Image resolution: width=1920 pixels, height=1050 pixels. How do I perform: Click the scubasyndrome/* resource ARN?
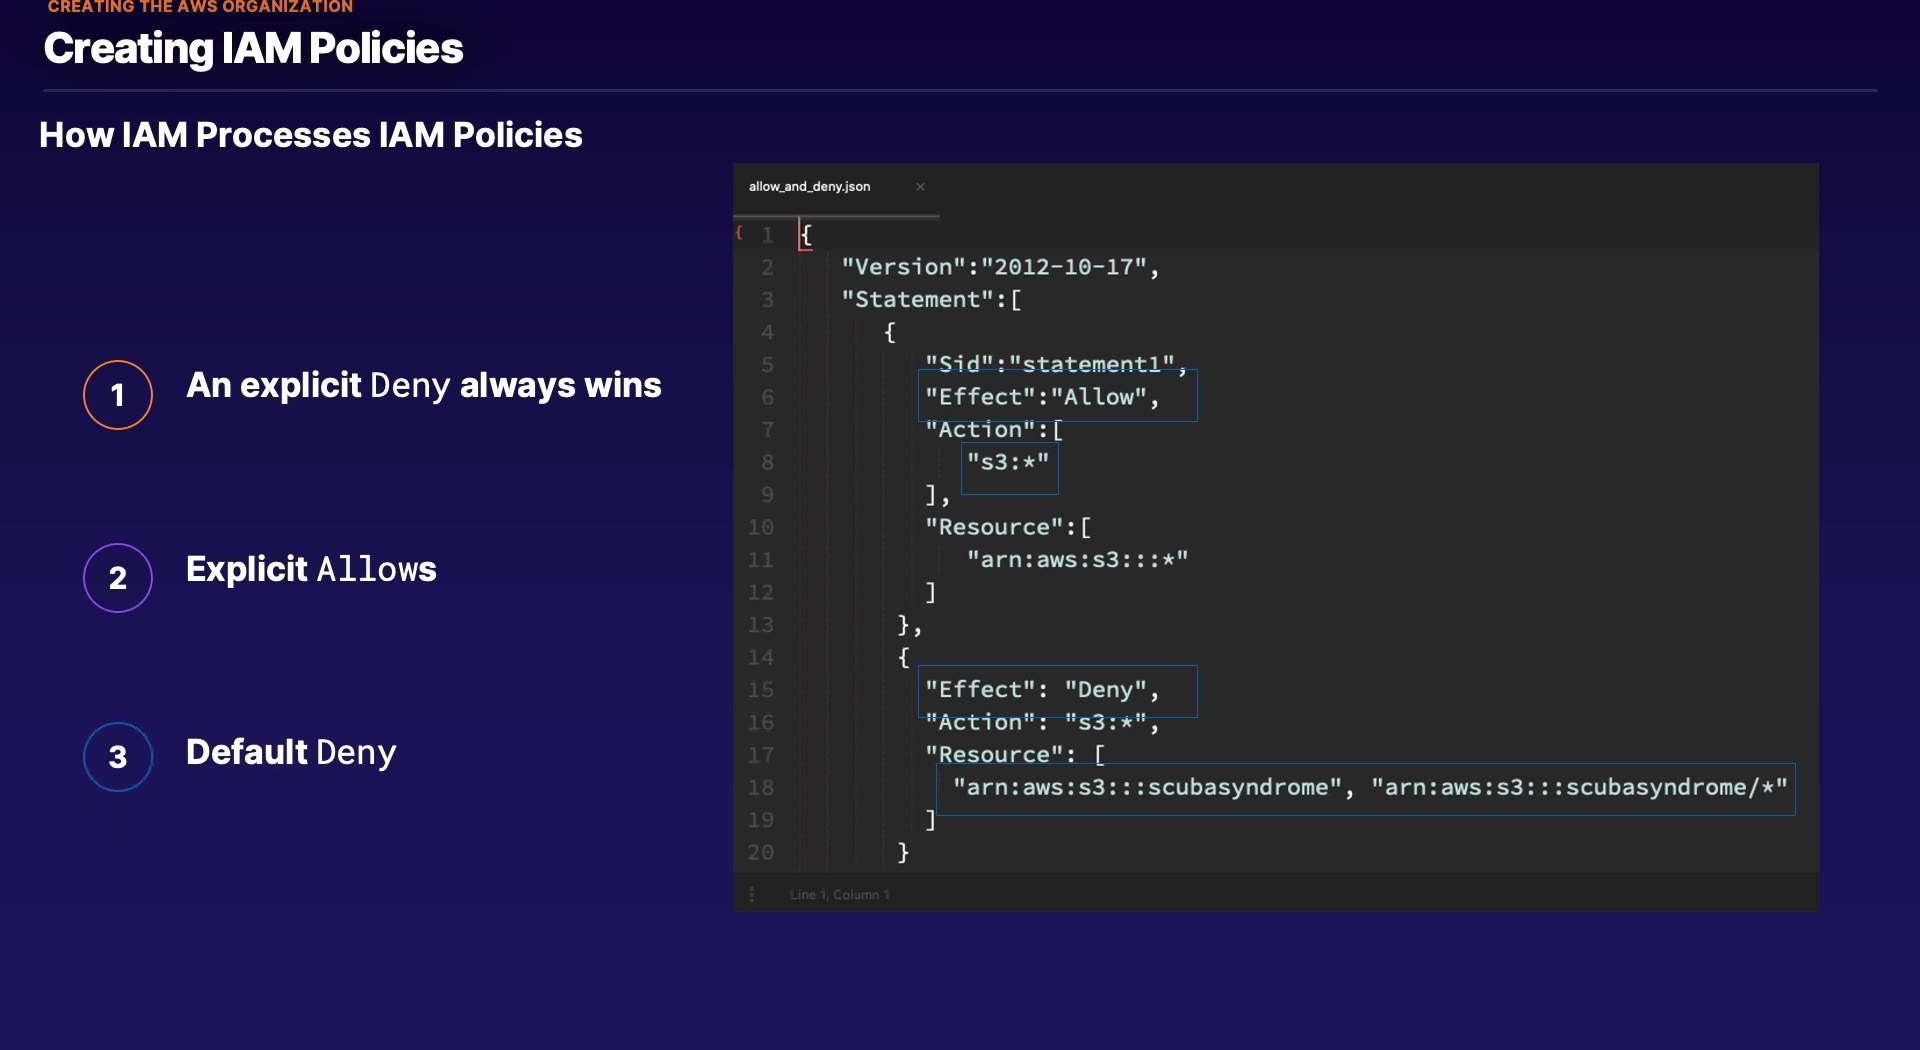click(x=1578, y=788)
